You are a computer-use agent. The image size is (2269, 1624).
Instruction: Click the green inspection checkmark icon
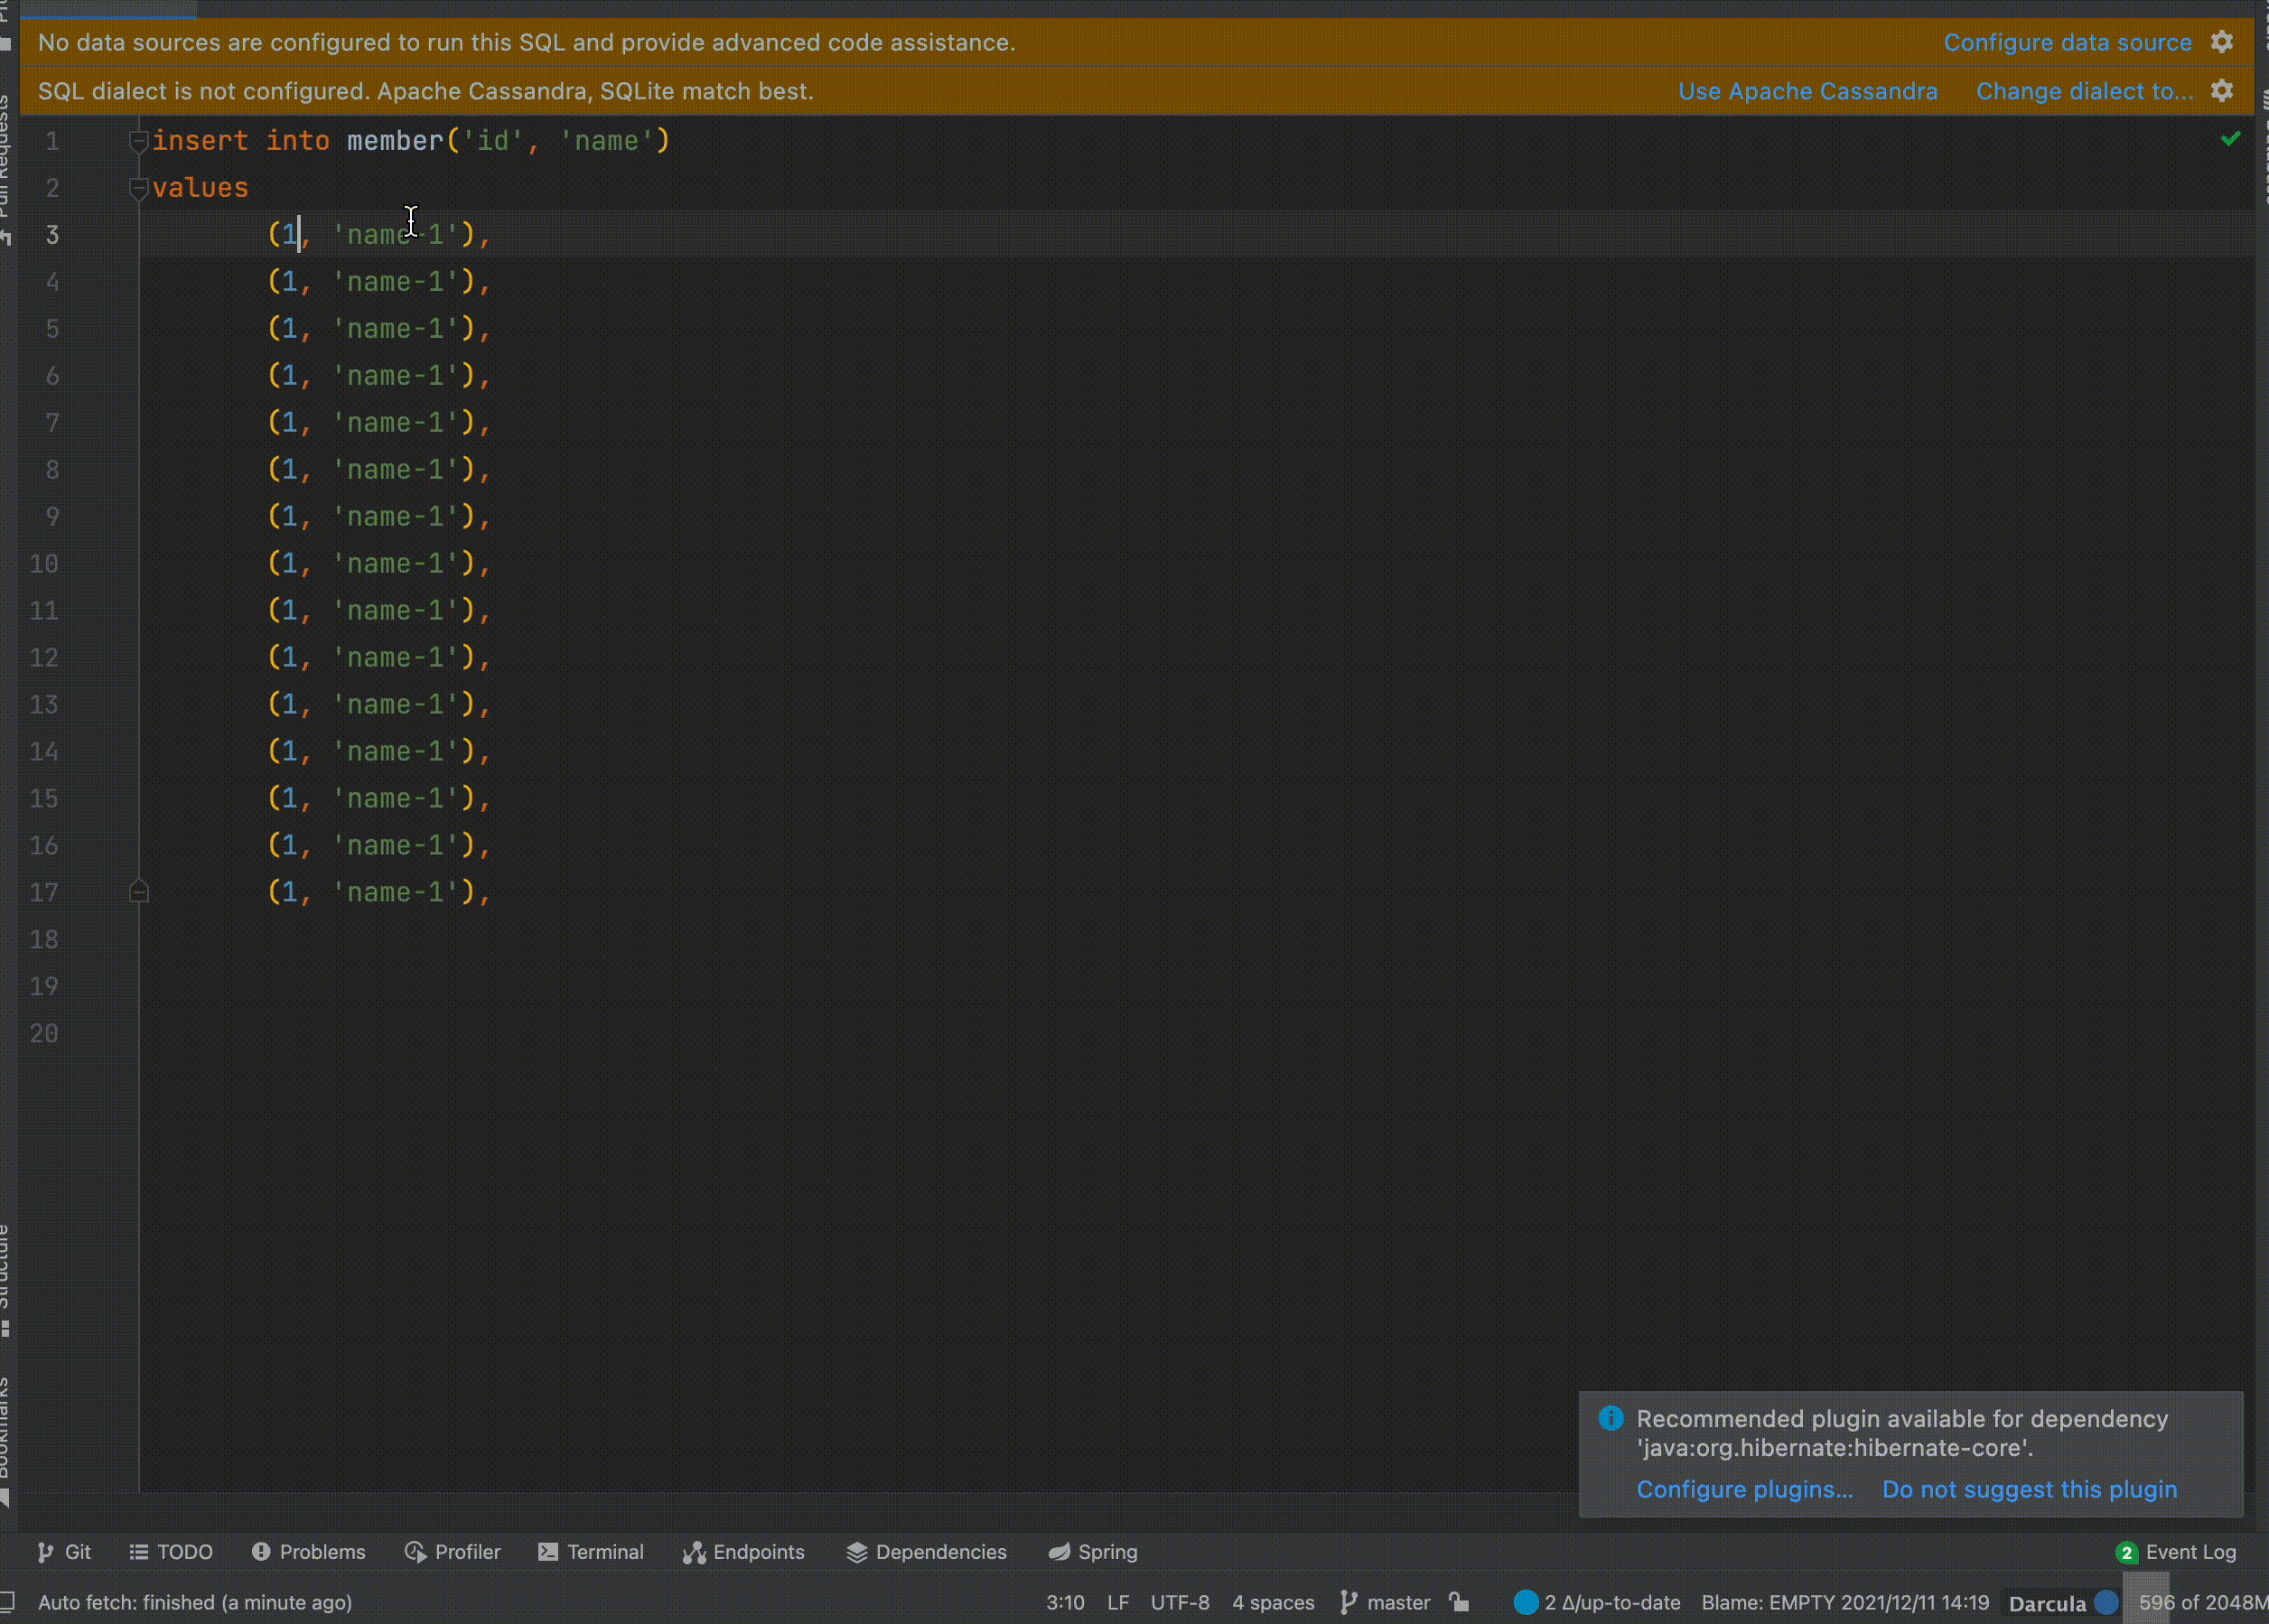[2230, 139]
